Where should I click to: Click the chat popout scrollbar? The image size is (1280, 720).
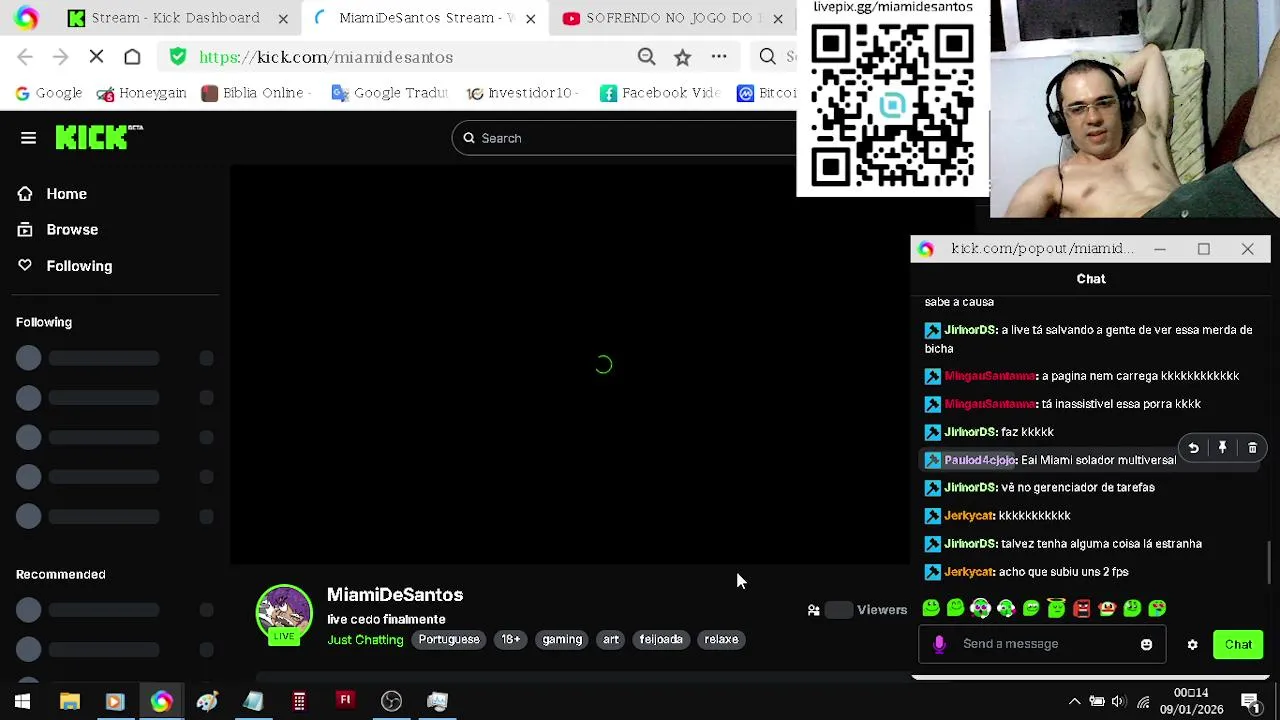pyautogui.click(x=1269, y=562)
